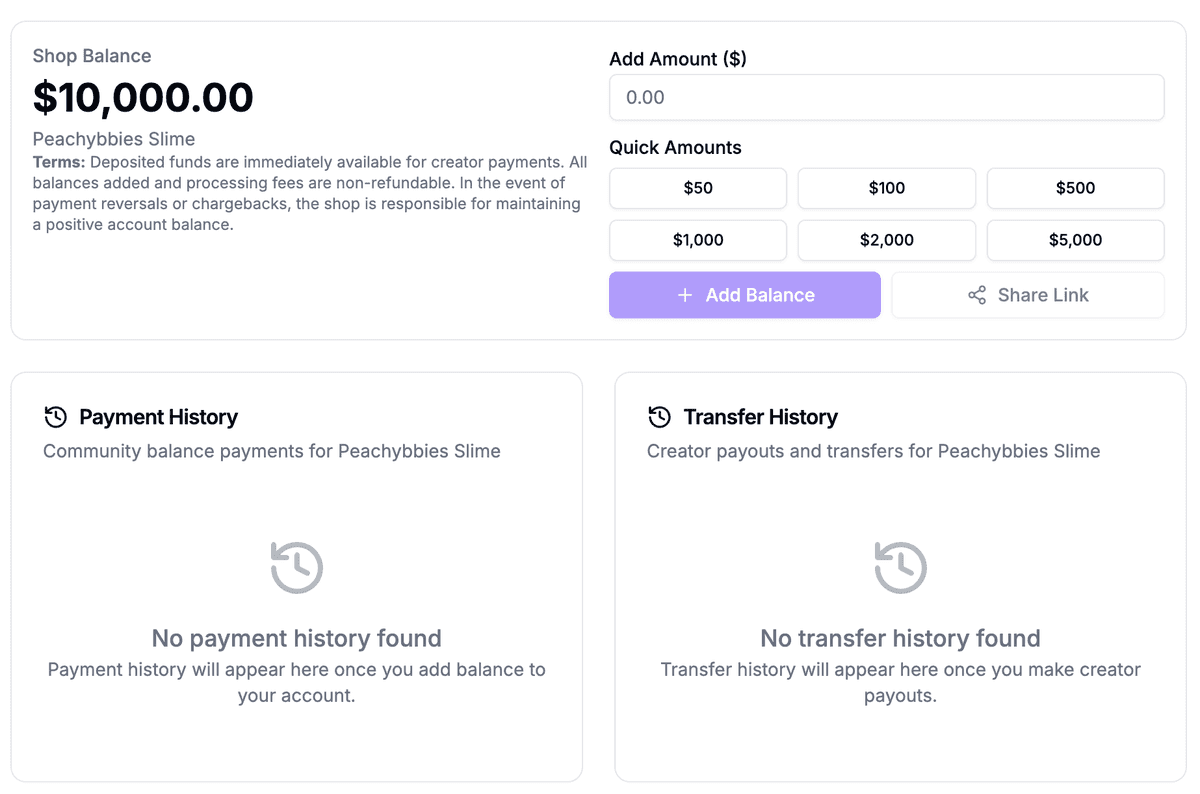
Task: Click the history clock icon beside Payment History
Action: tap(54, 417)
